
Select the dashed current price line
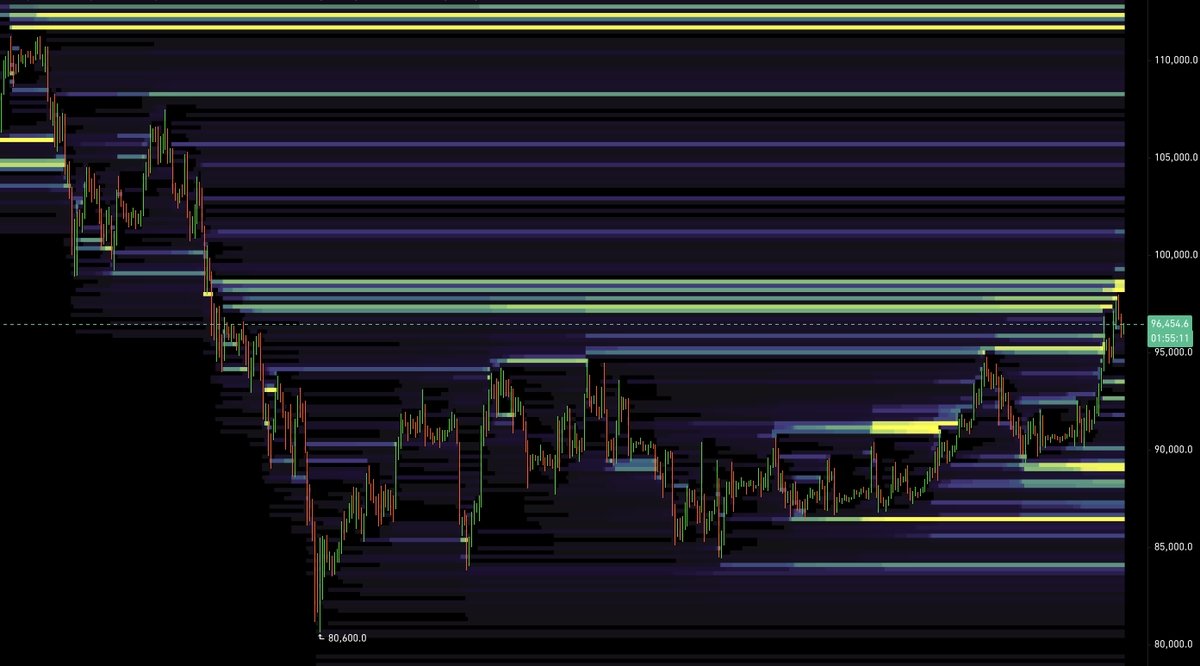coord(600,323)
